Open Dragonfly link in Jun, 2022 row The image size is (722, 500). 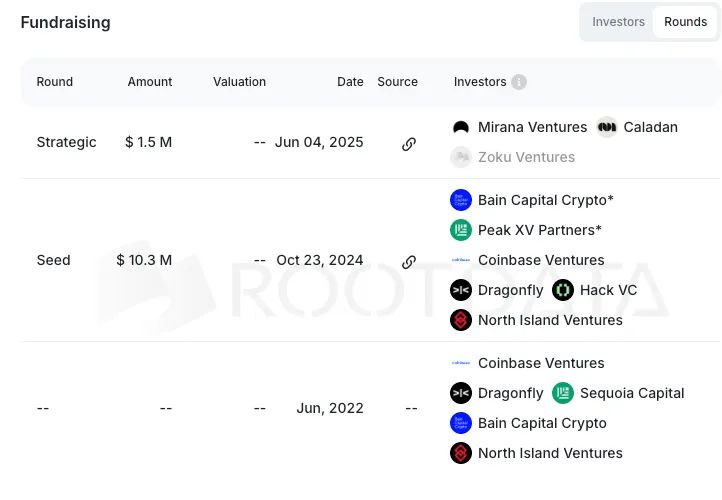coord(511,393)
